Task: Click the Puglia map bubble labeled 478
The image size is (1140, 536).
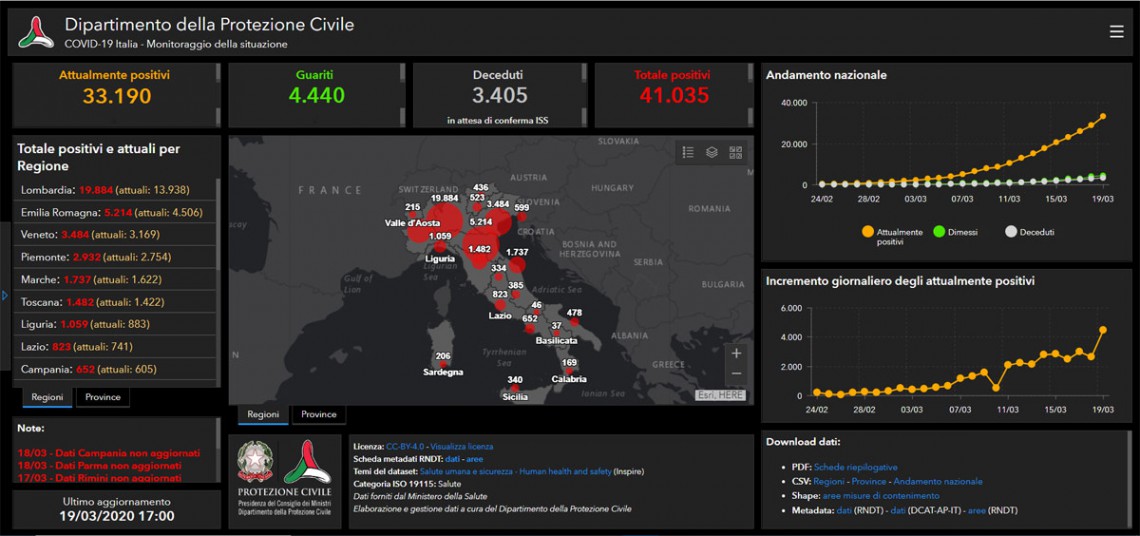Action: coord(574,321)
